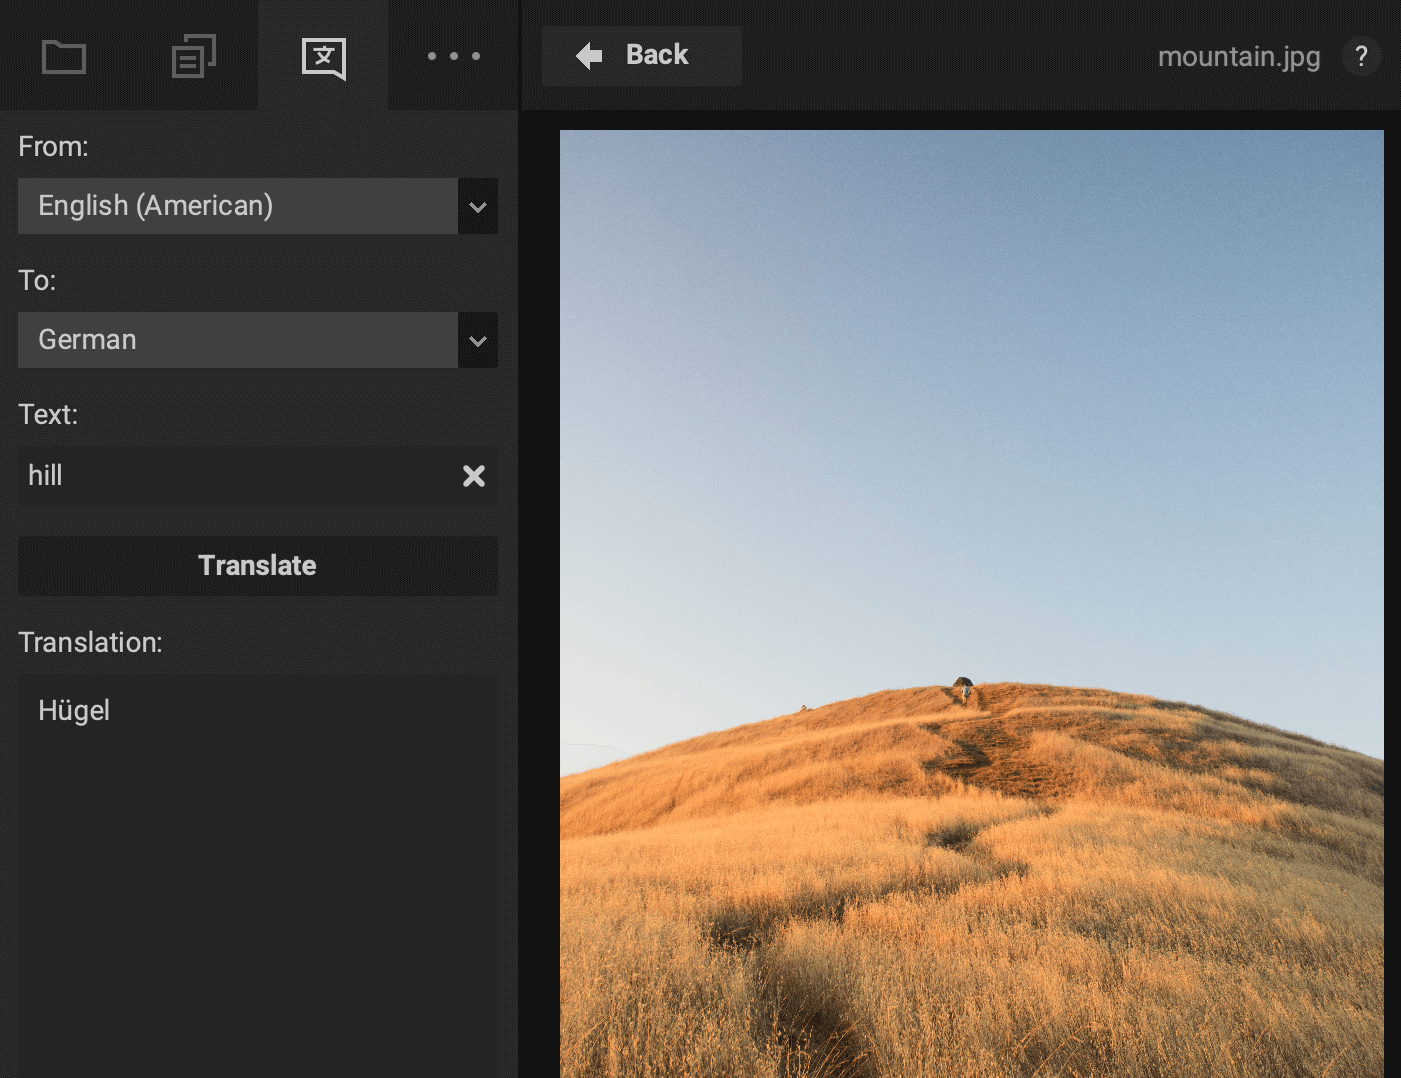Switch to the text documents icon tab
Screen dimensions: 1401x1078
(x=193, y=57)
